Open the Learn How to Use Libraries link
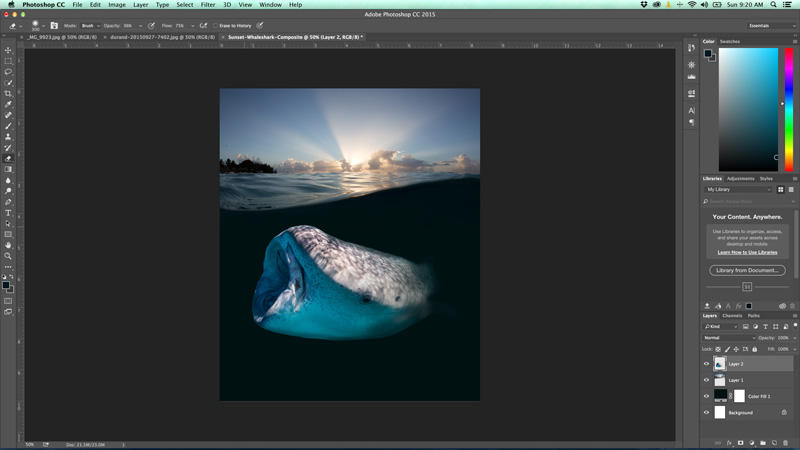The width and height of the screenshot is (800, 450). click(x=747, y=252)
